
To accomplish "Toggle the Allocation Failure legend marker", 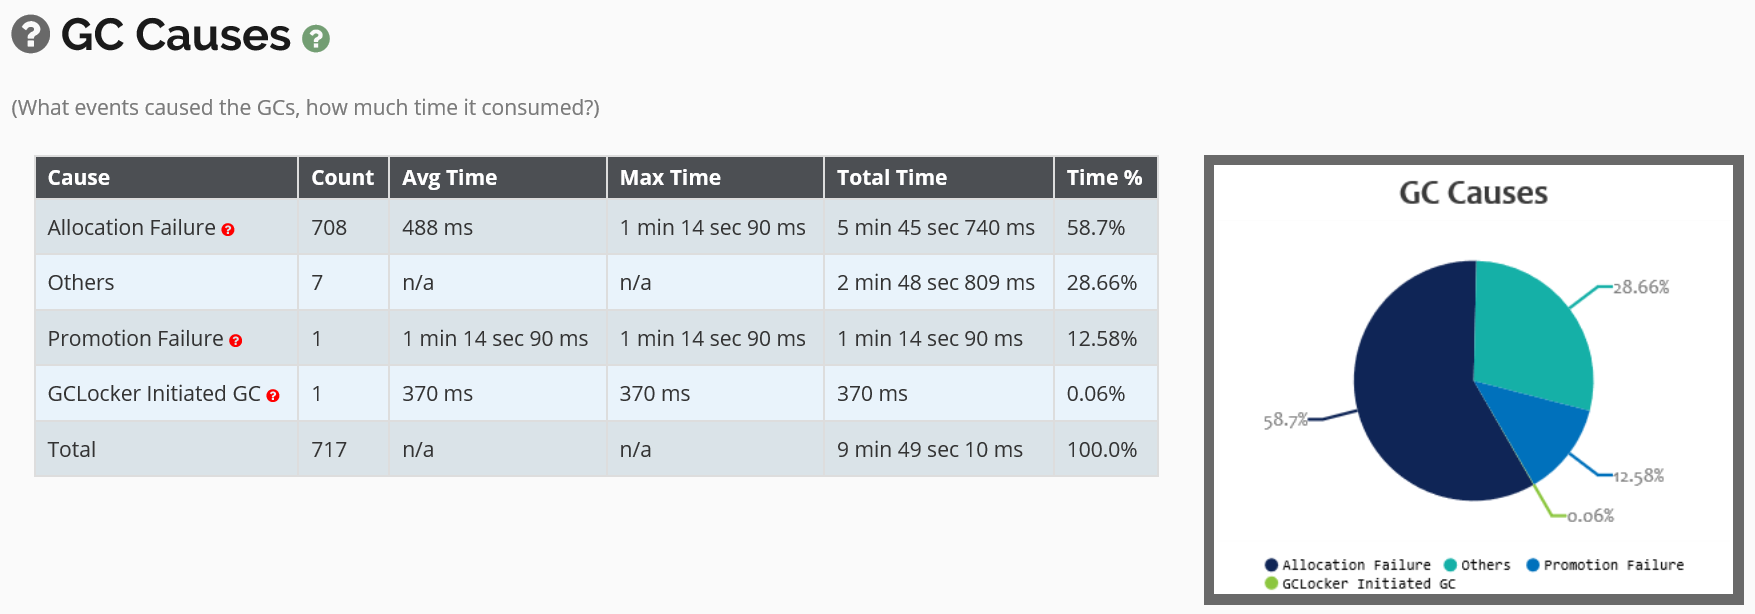I will coord(1271,565).
